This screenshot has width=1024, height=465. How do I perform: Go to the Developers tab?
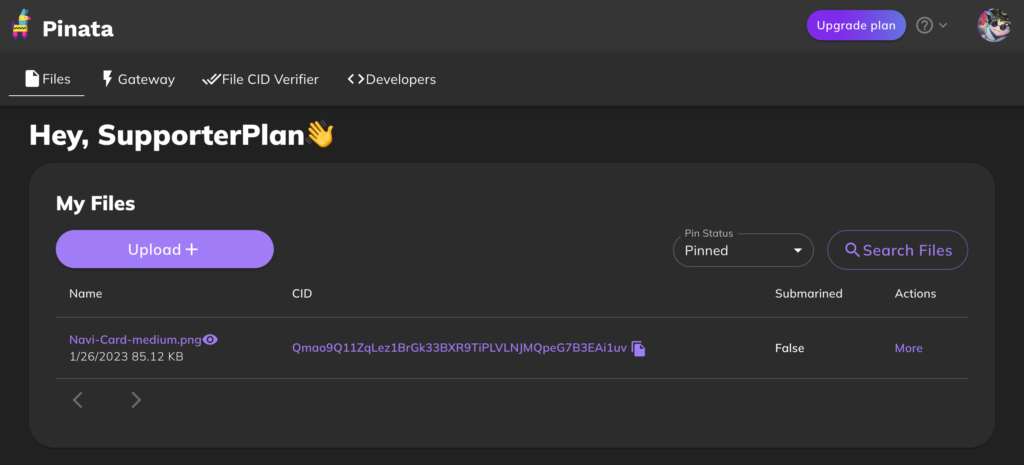click(x=392, y=80)
